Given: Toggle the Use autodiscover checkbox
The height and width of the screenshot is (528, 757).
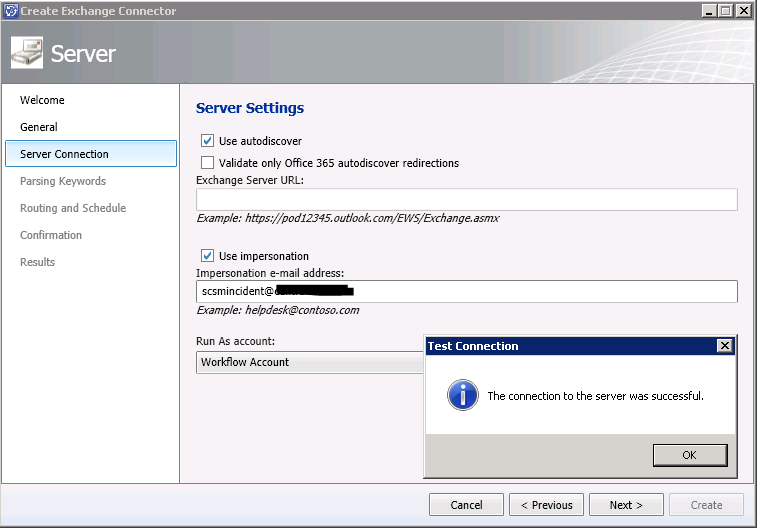Looking at the screenshot, I should [208, 141].
